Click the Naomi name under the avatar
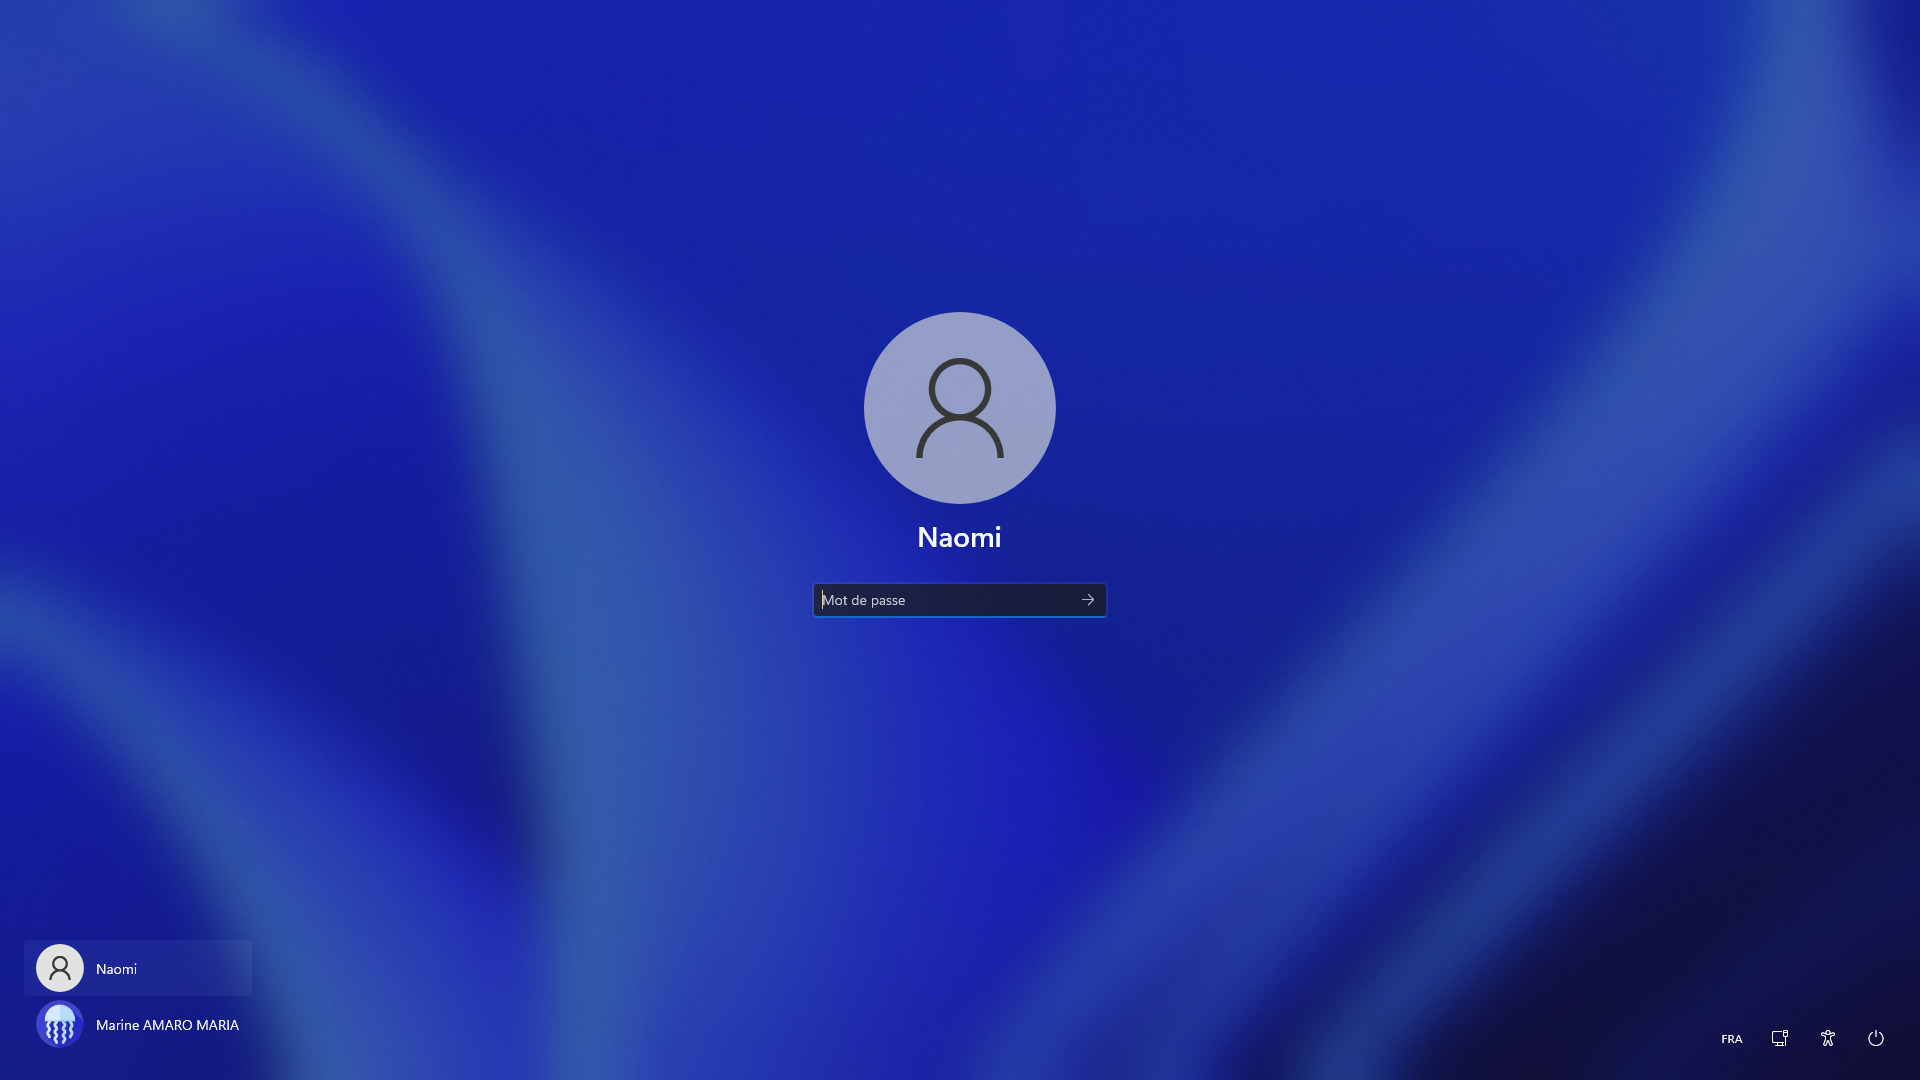The image size is (1920, 1080). tap(959, 537)
